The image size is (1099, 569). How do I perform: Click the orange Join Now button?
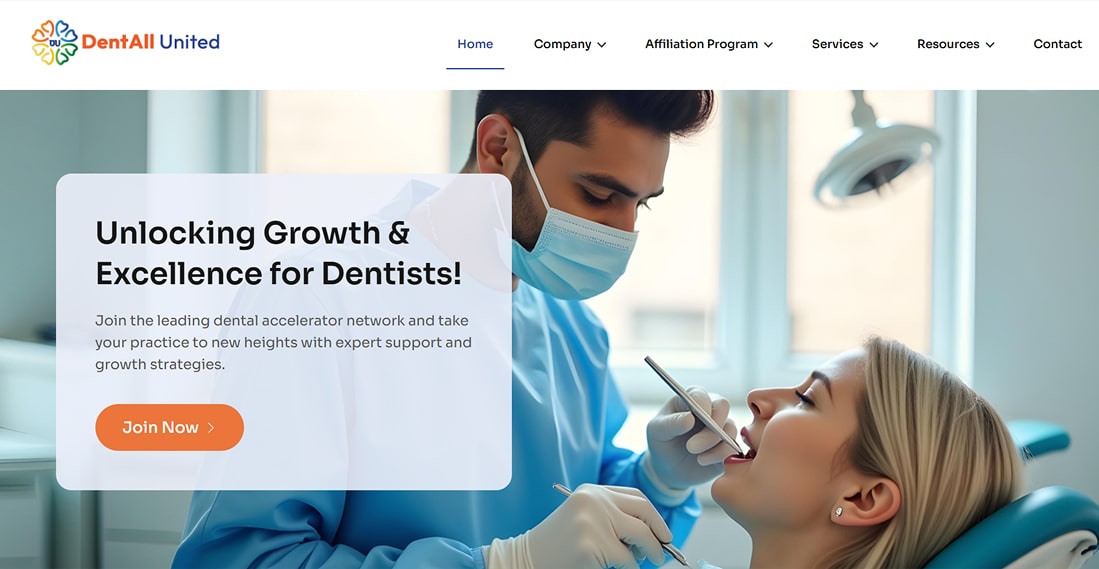click(x=170, y=427)
